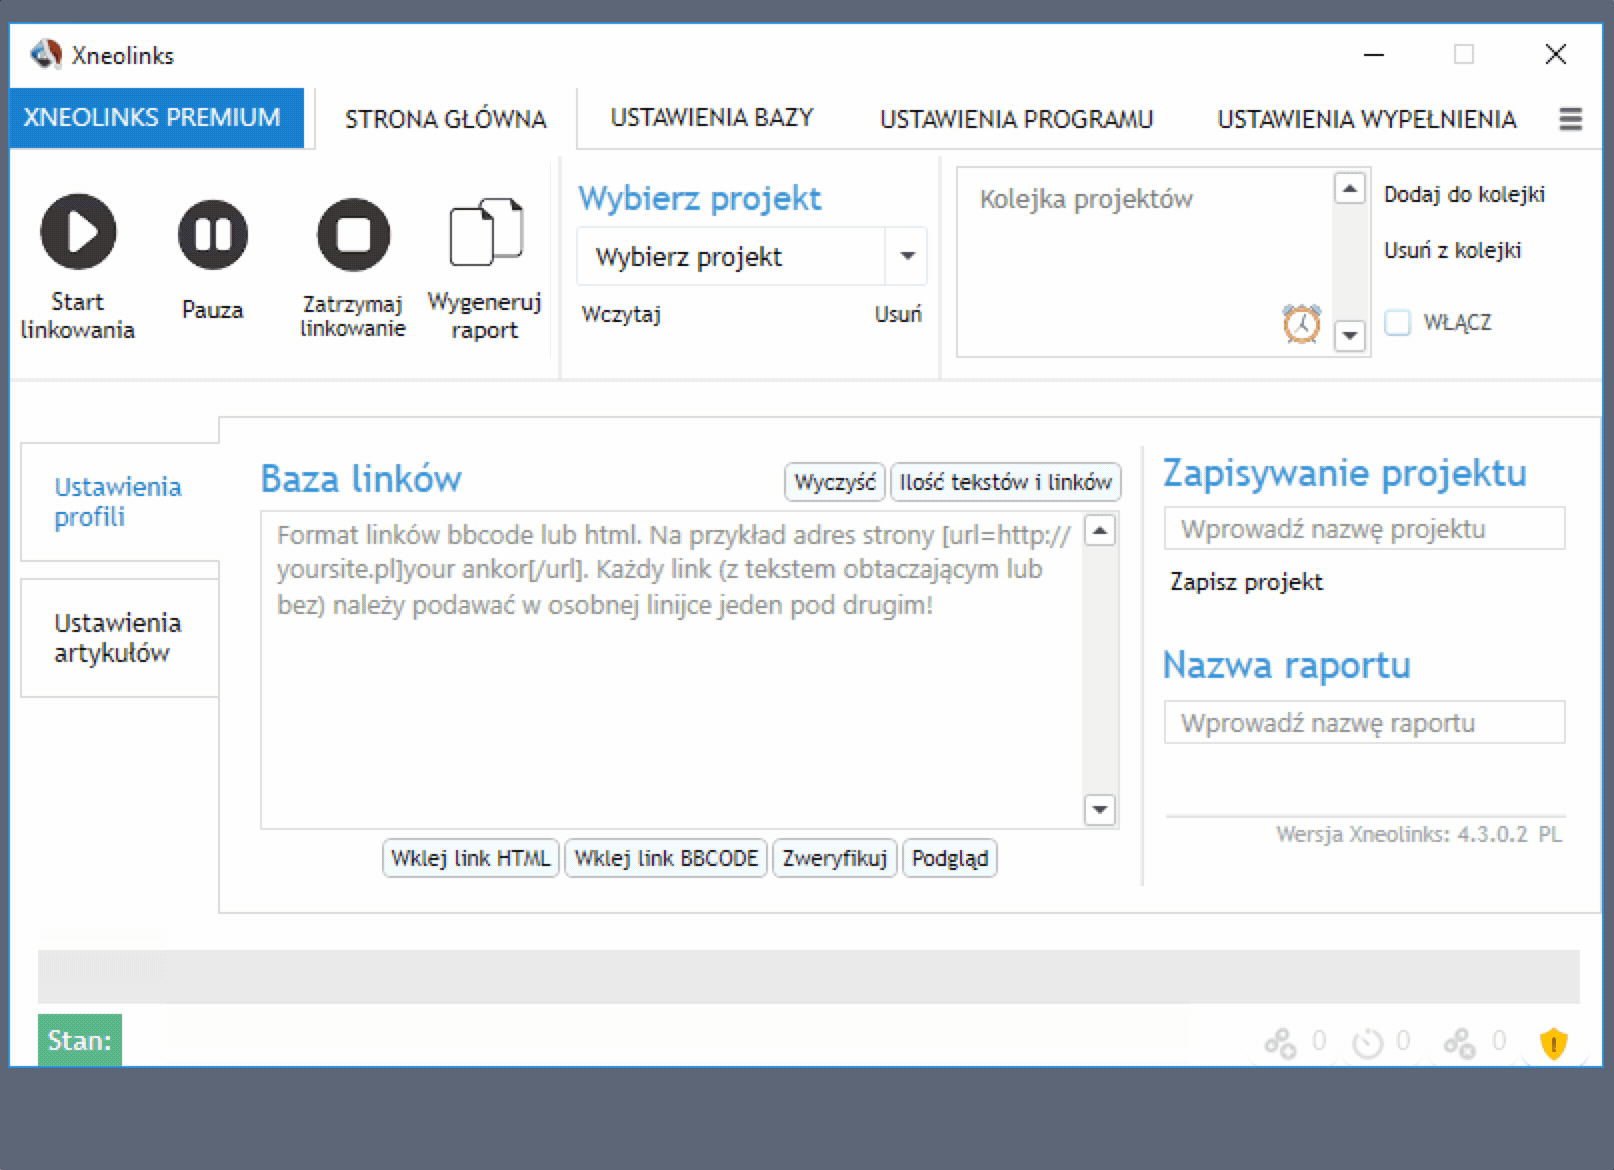
Task: Focus the Wprowadź nazwę projektu field
Action: point(1364,528)
